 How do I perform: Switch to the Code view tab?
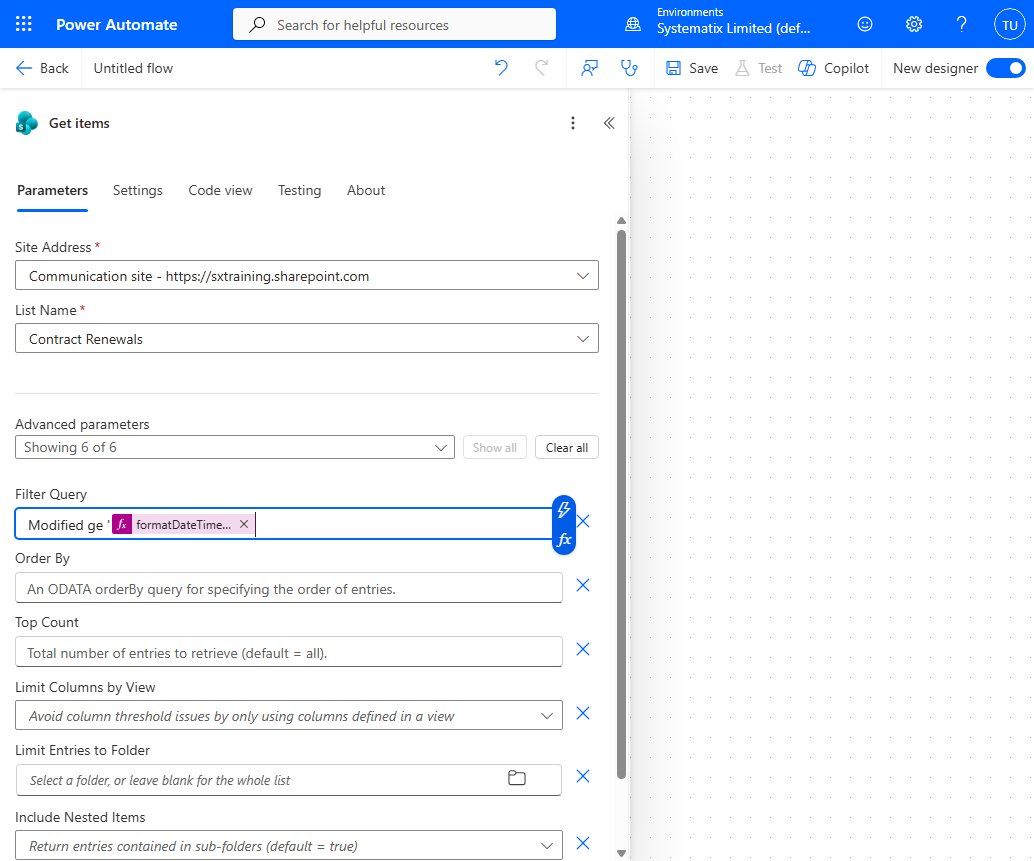(x=220, y=191)
